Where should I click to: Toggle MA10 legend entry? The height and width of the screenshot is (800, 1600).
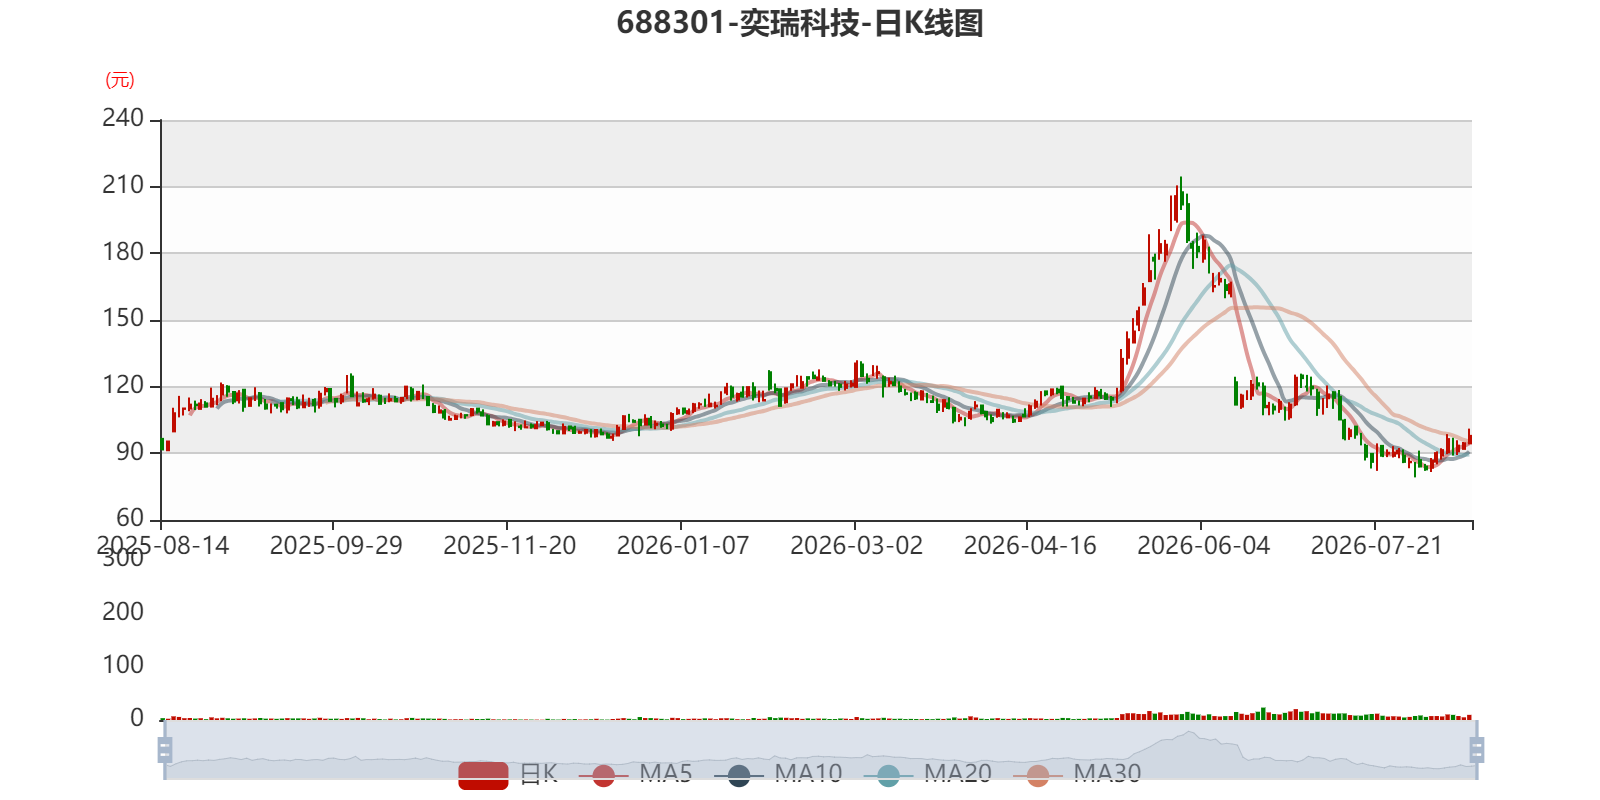pyautogui.click(x=778, y=774)
